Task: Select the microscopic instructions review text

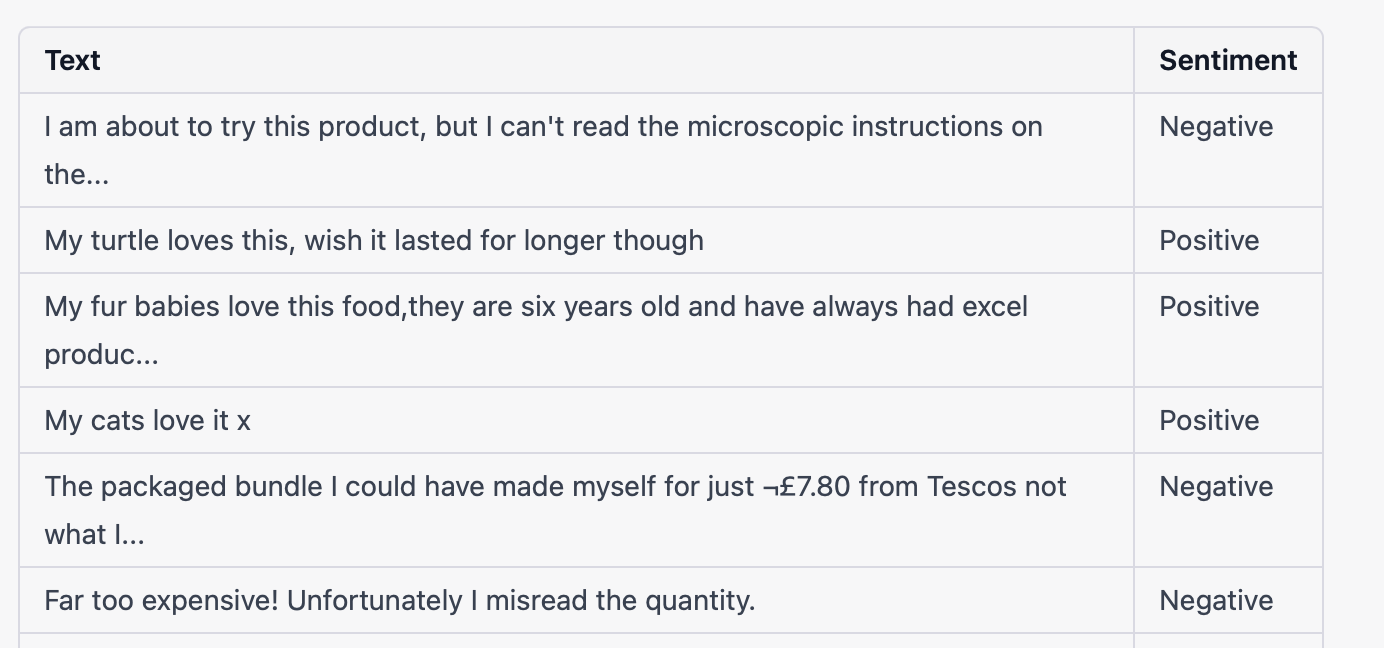Action: [x=543, y=151]
